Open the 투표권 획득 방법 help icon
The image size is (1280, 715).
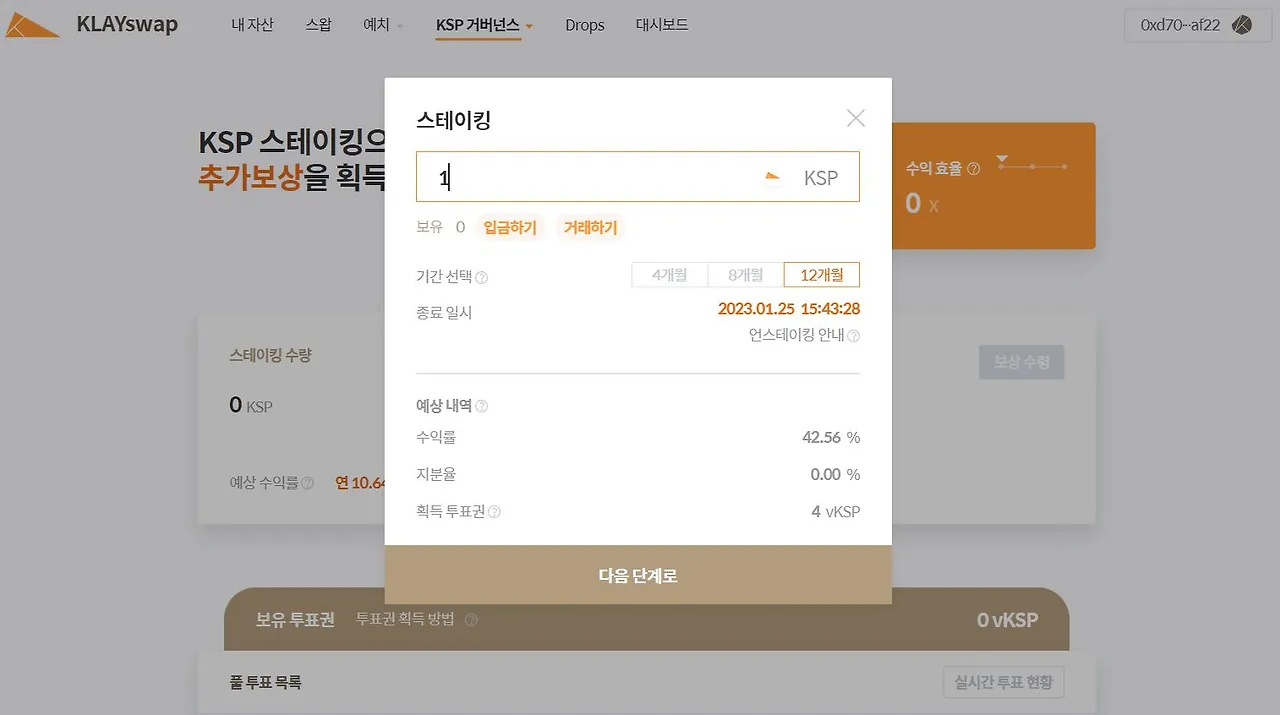click(470, 619)
